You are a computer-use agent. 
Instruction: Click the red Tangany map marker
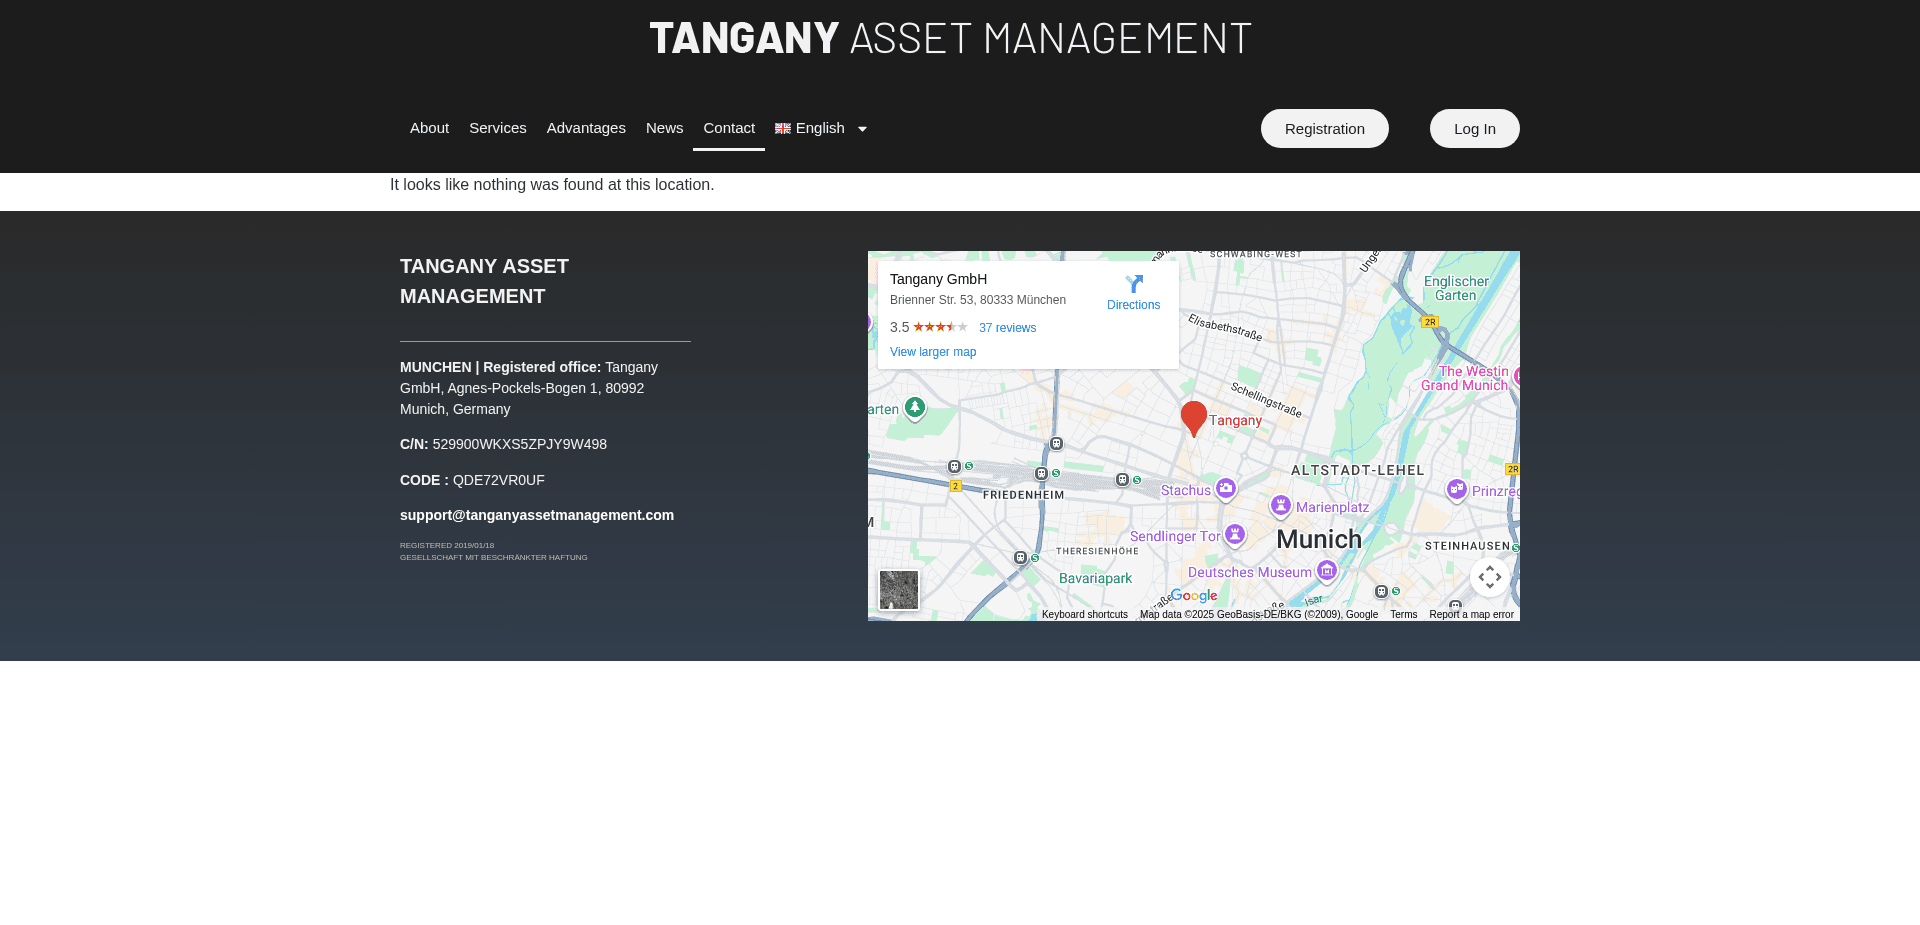(x=1193, y=415)
